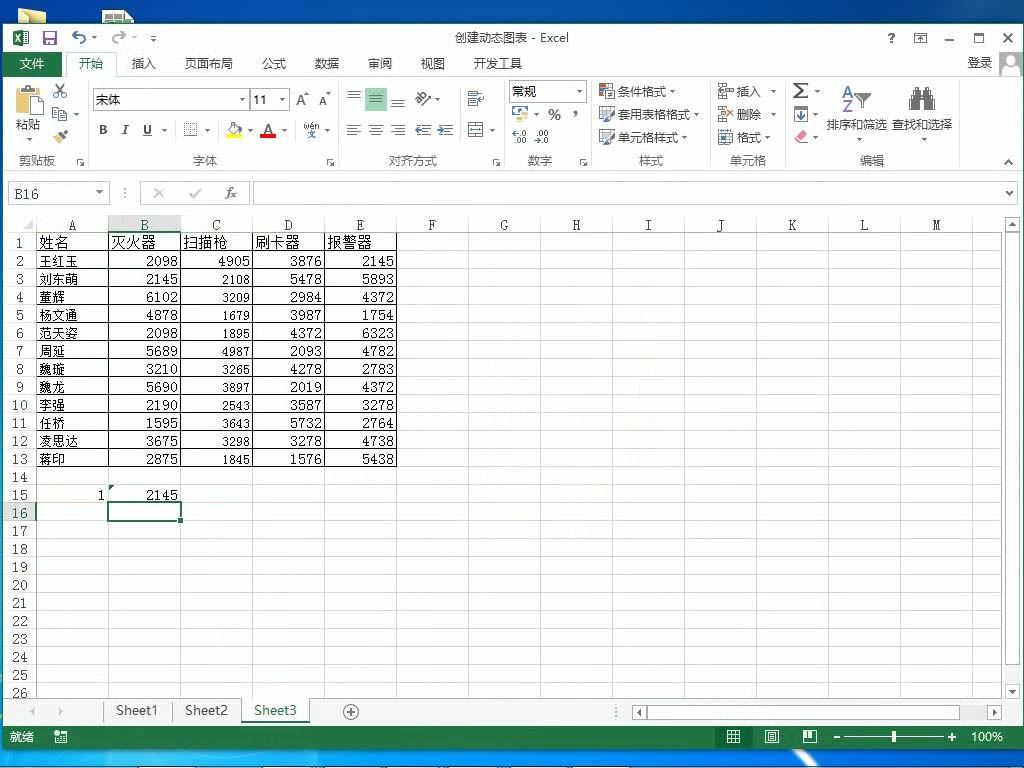Toggle italic formatting
Screen dimensions: 1024x768
[x=125, y=130]
